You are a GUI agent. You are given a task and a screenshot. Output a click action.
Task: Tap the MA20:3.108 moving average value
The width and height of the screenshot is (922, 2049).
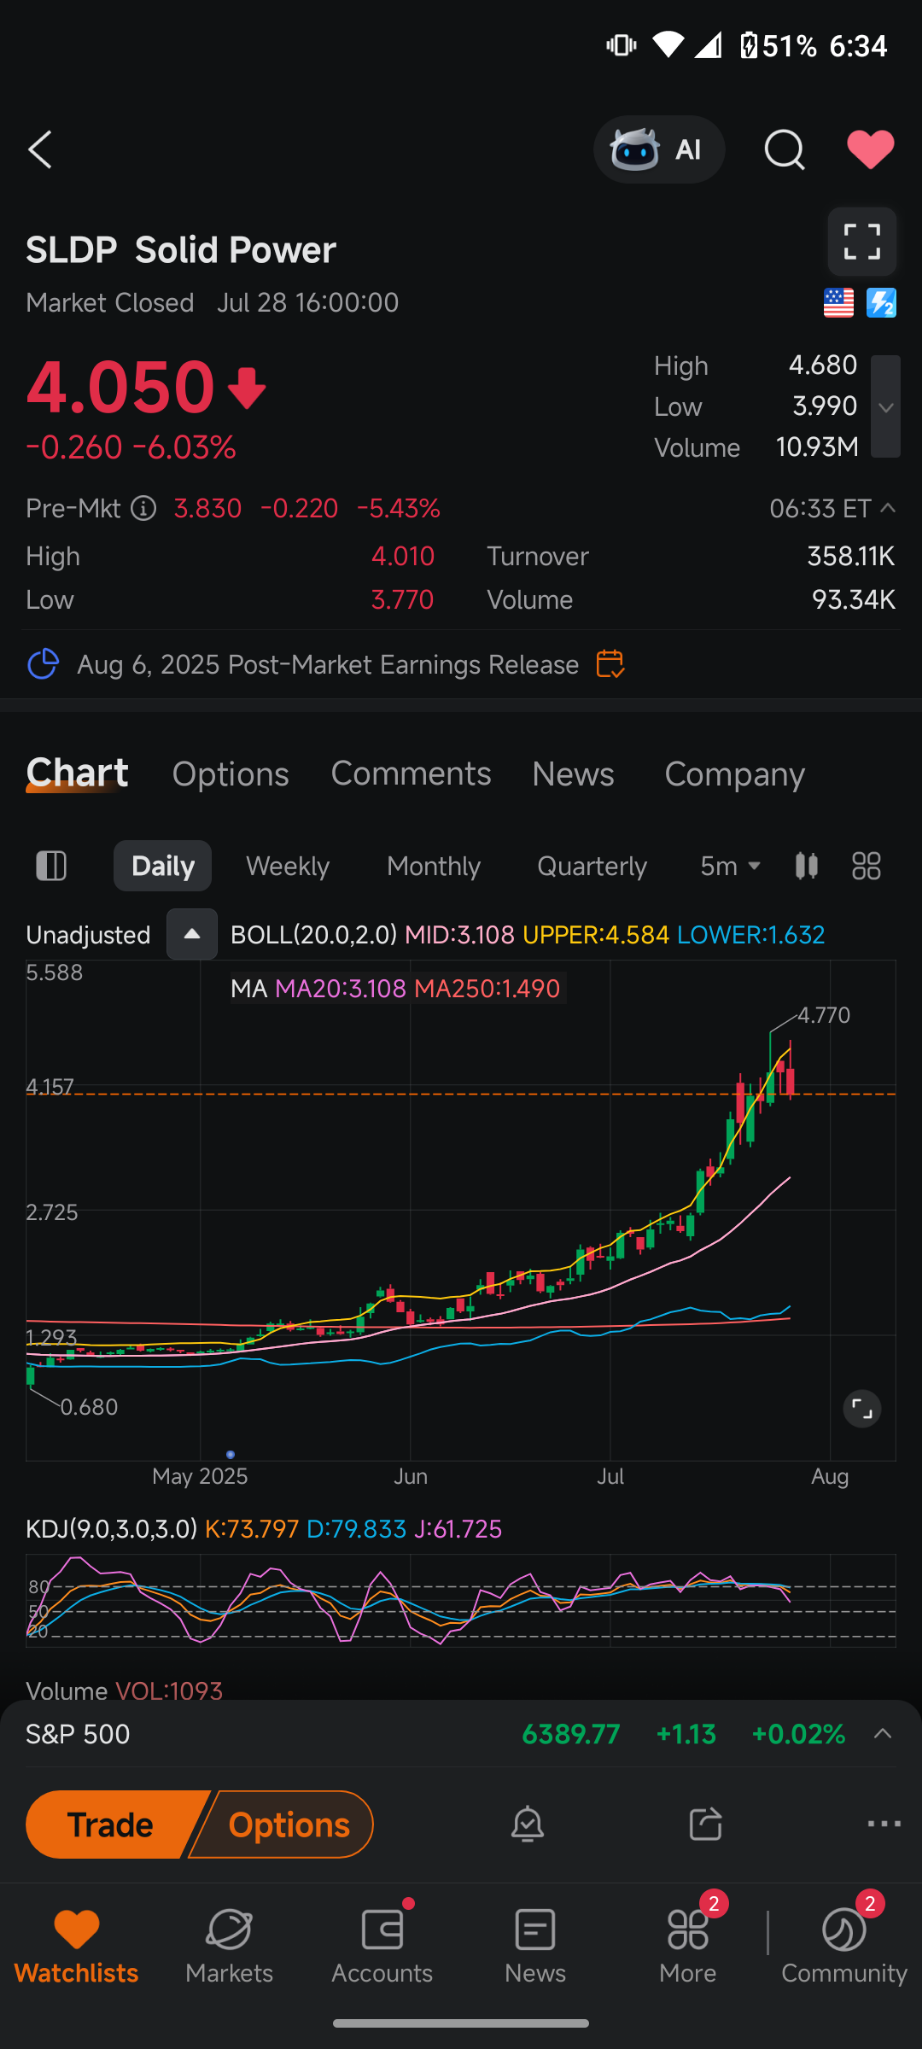[340, 989]
